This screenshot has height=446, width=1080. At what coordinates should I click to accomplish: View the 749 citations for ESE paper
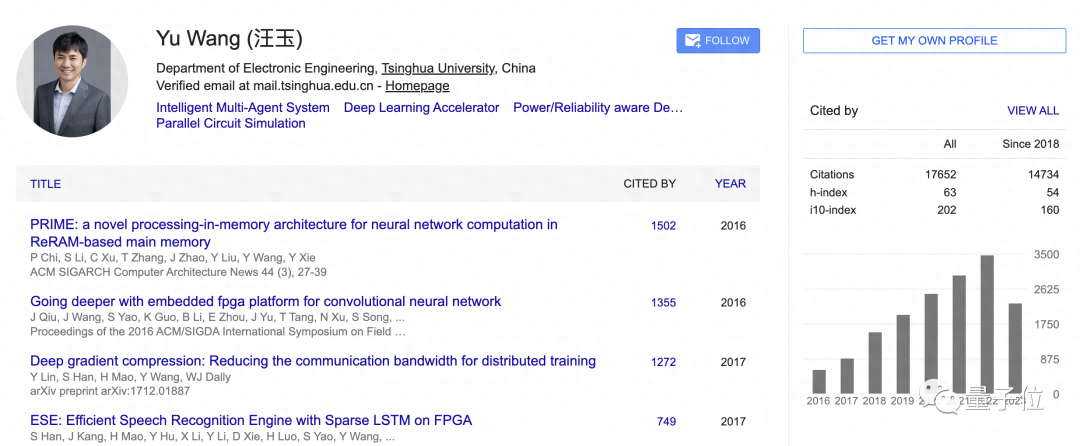666,422
